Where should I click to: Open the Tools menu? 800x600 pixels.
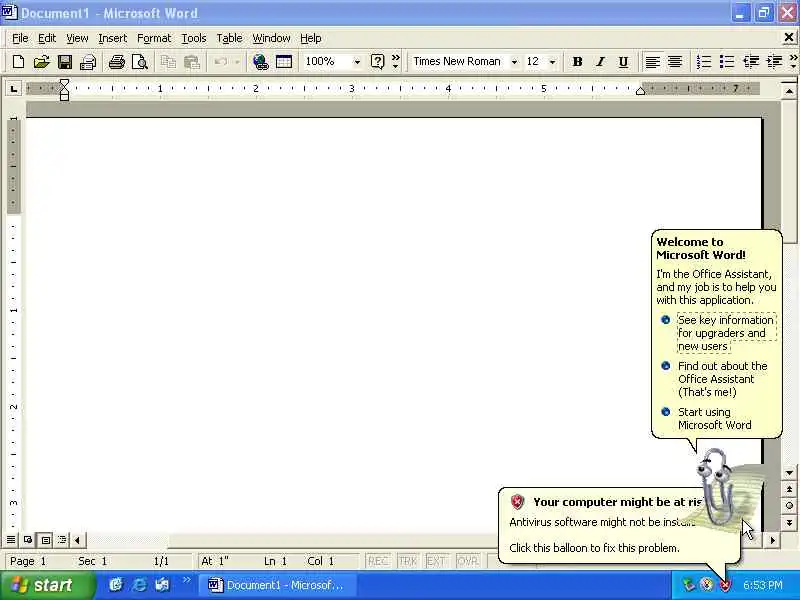click(194, 38)
